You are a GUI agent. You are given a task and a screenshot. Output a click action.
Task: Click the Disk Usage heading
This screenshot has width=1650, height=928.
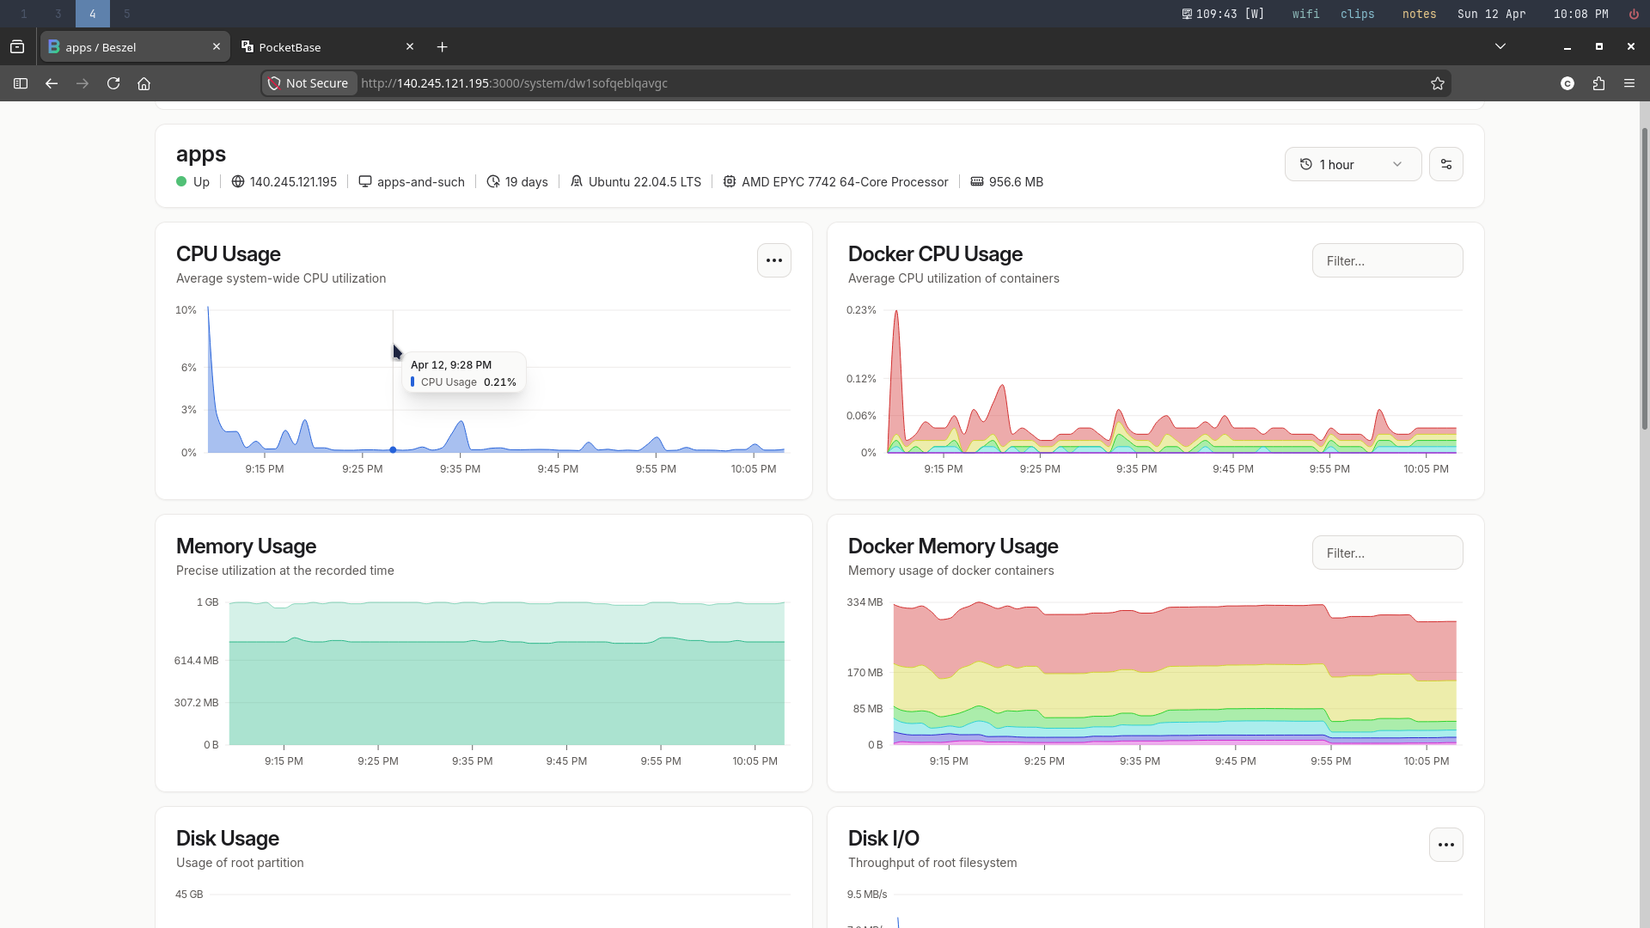tap(227, 838)
